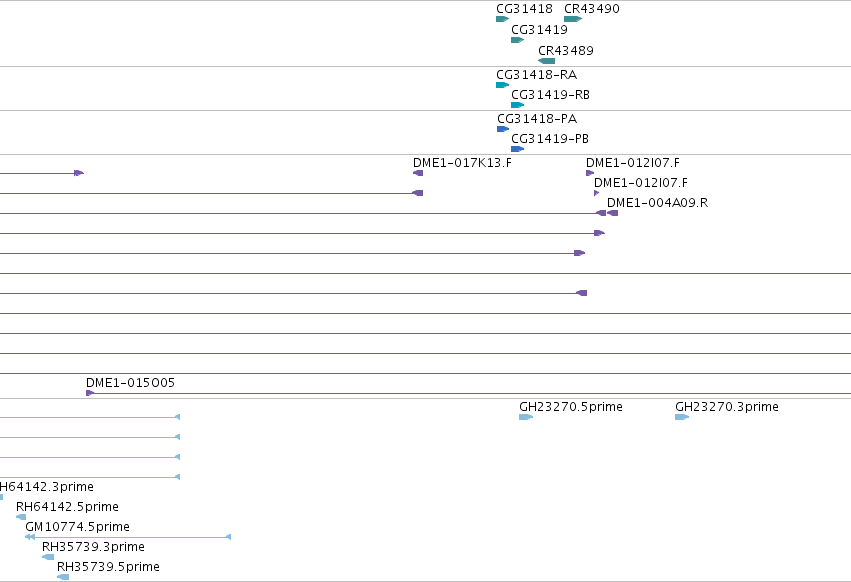The height and width of the screenshot is (582, 851).
Task: Select the CG31419-RB transcript arrow
Action: coord(517,105)
